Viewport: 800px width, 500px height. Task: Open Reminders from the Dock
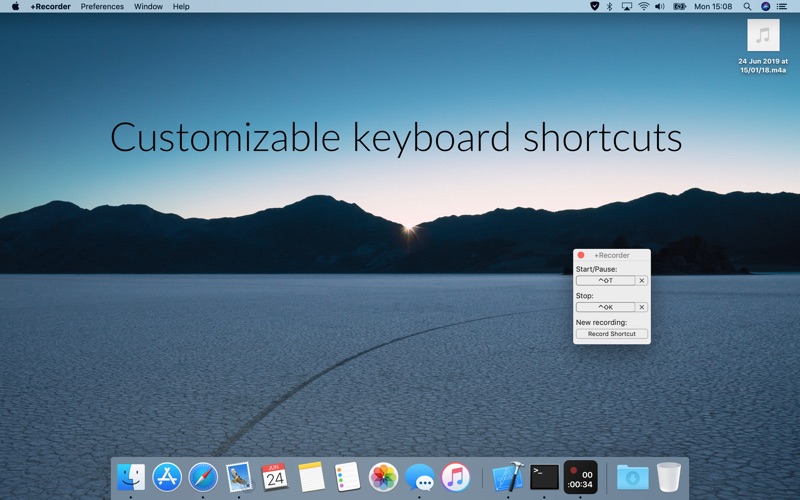click(347, 477)
